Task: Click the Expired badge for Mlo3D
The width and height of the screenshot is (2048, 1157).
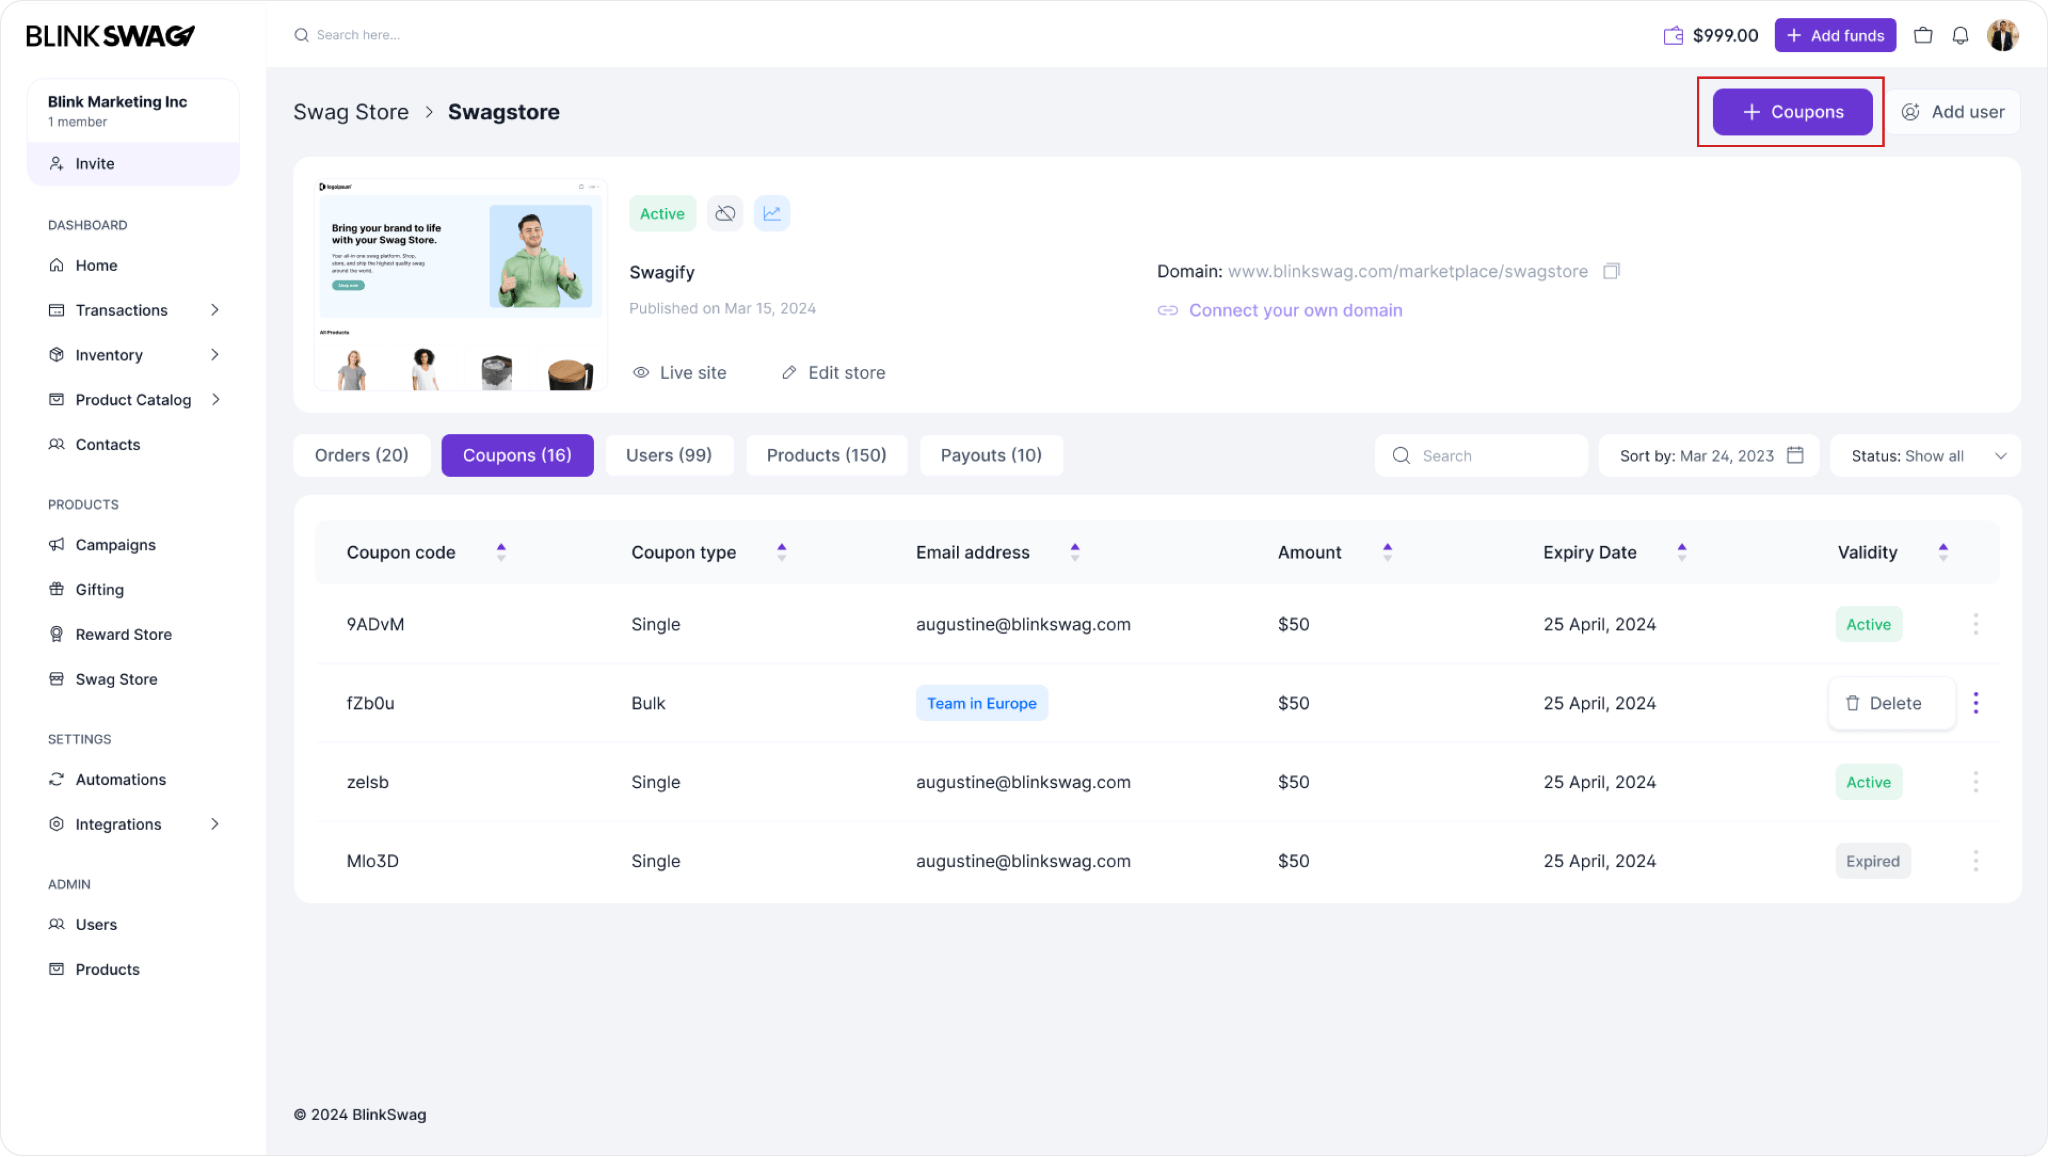Action: [x=1872, y=861]
